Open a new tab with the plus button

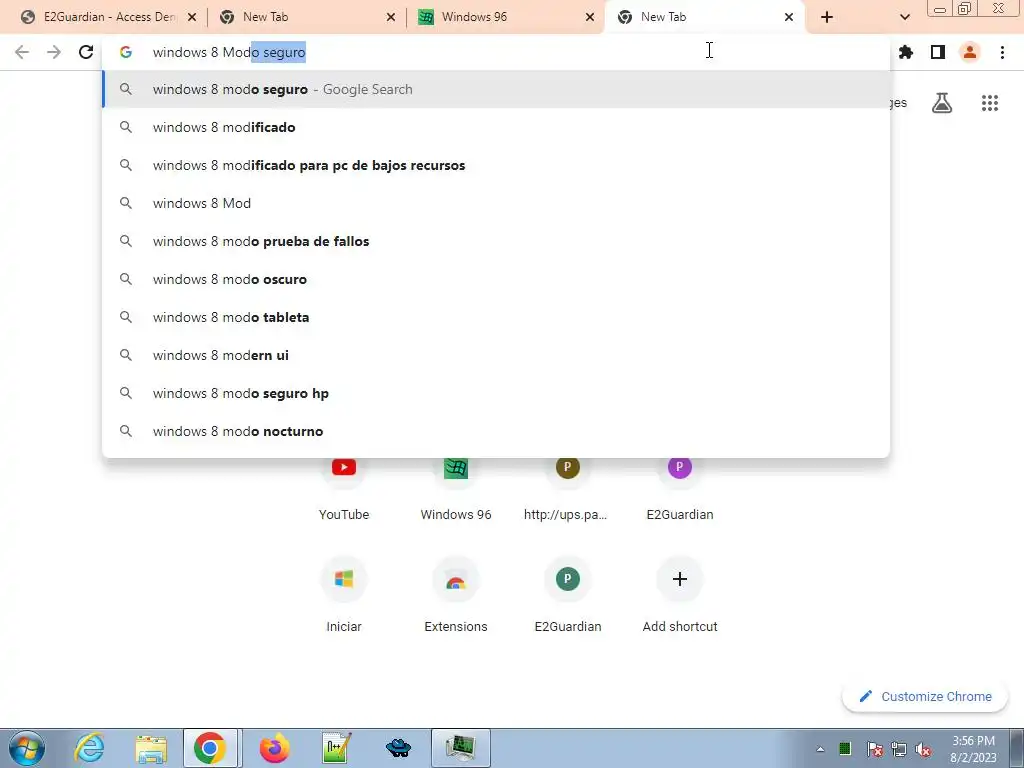pyautogui.click(x=827, y=17)
